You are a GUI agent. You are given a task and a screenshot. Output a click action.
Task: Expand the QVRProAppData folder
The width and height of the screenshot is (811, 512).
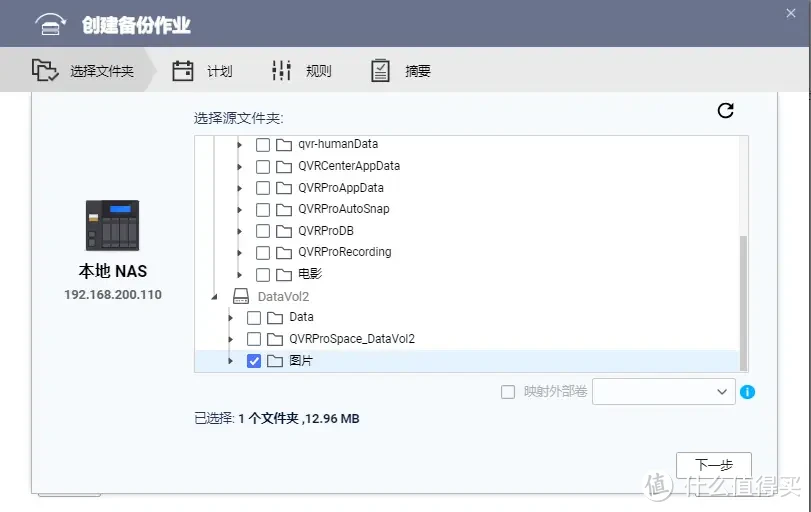coord(239,188)
